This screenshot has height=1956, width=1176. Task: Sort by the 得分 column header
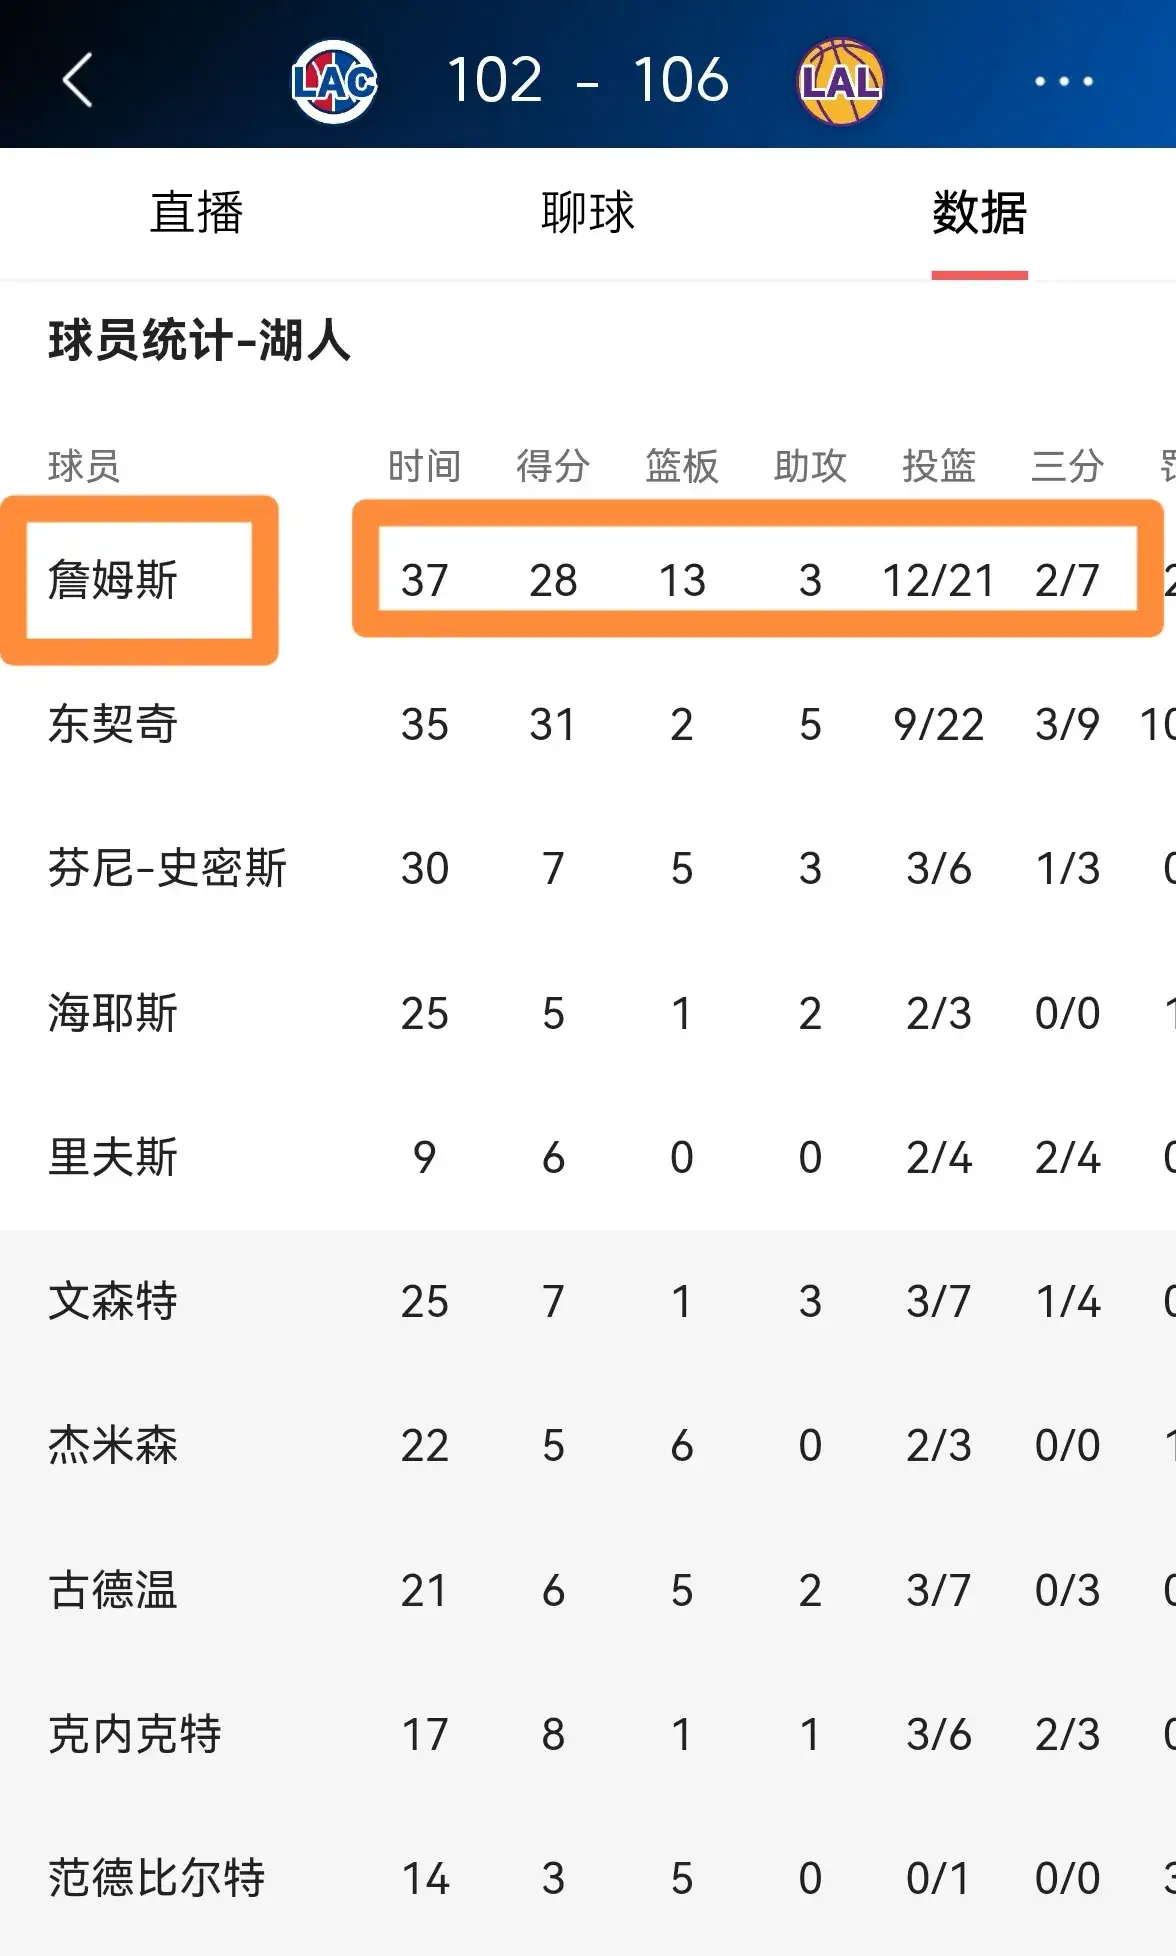click(551, 464)
